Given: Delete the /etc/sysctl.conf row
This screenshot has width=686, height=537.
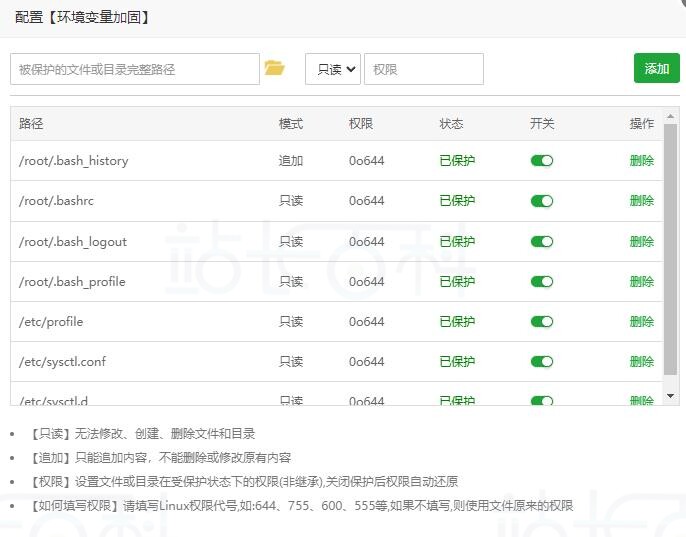Looking at the screenshot, I should pyautogui.click(x=641, y=361).
